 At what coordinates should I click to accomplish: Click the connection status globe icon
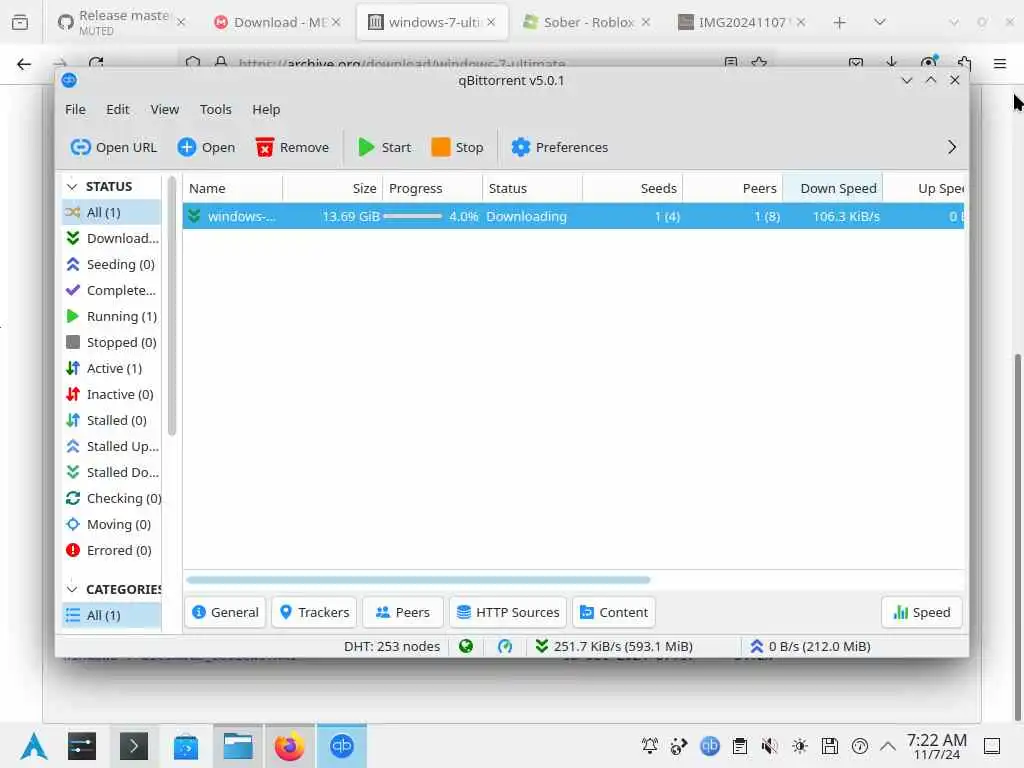point(466,647)
